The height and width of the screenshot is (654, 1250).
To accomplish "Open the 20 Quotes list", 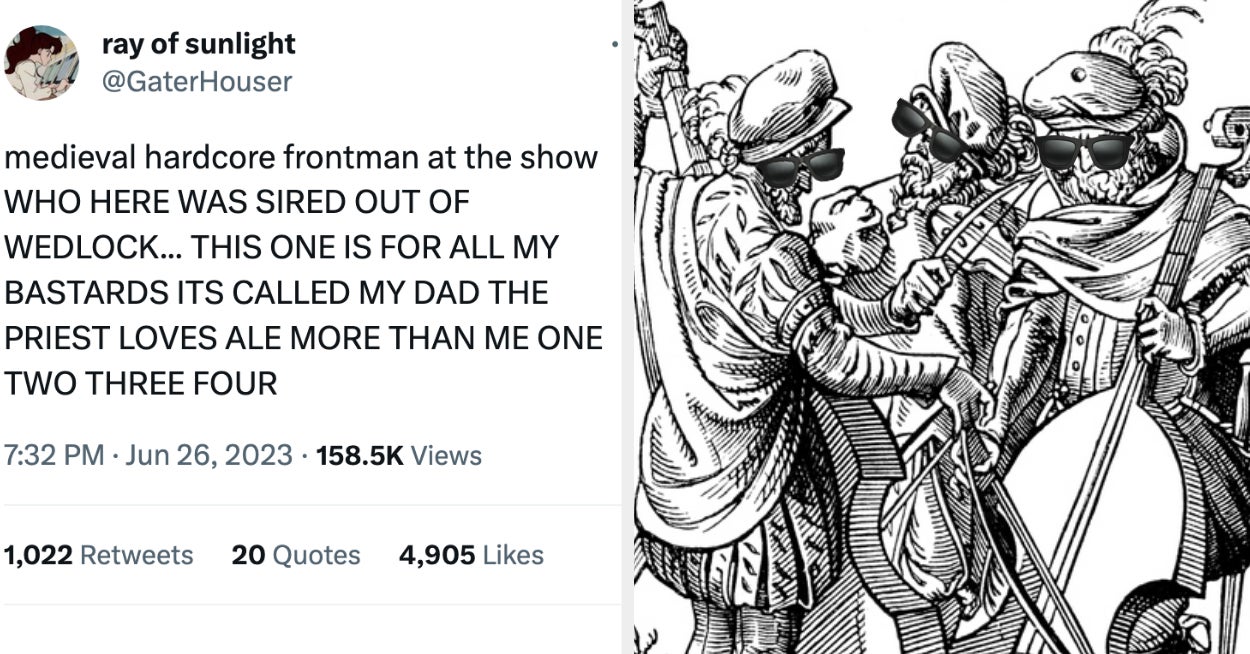I will tap(296, 555).
